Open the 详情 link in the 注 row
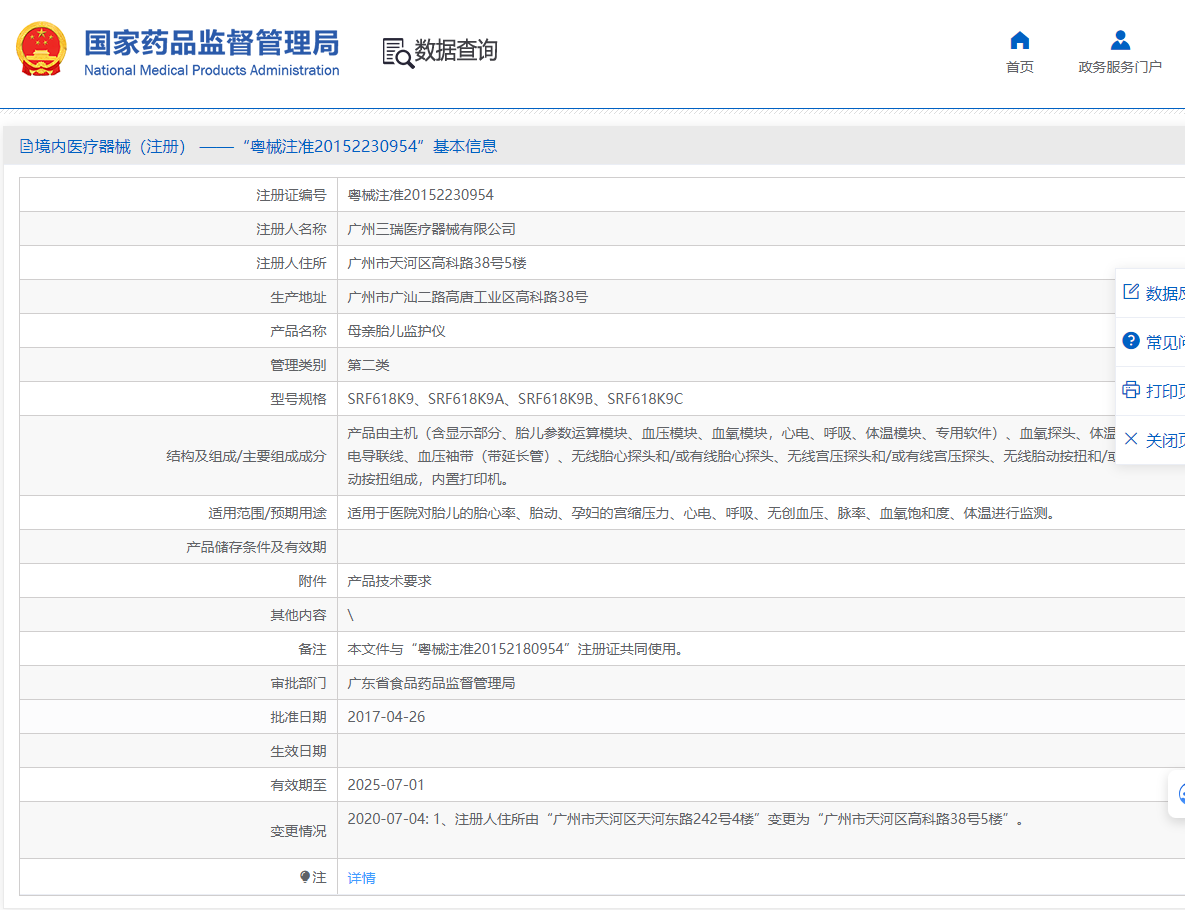 pyautogui.click(x=361, y=878)
